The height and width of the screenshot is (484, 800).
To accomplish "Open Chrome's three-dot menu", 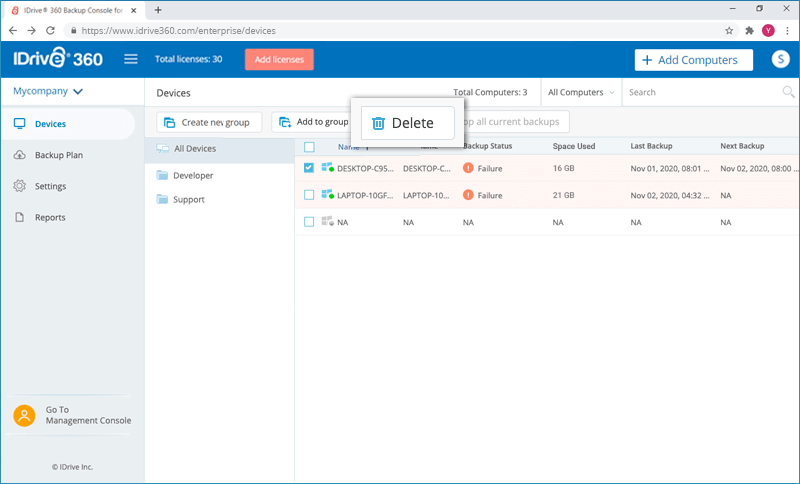I will [x=788, y=31].
